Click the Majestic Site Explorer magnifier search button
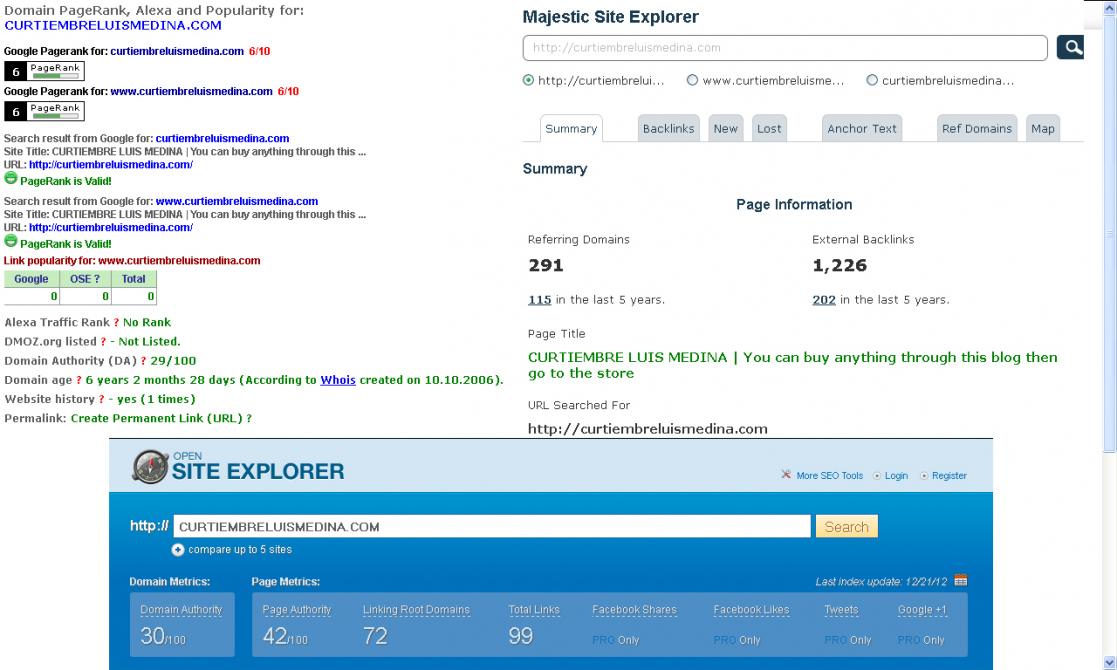 1070,48
